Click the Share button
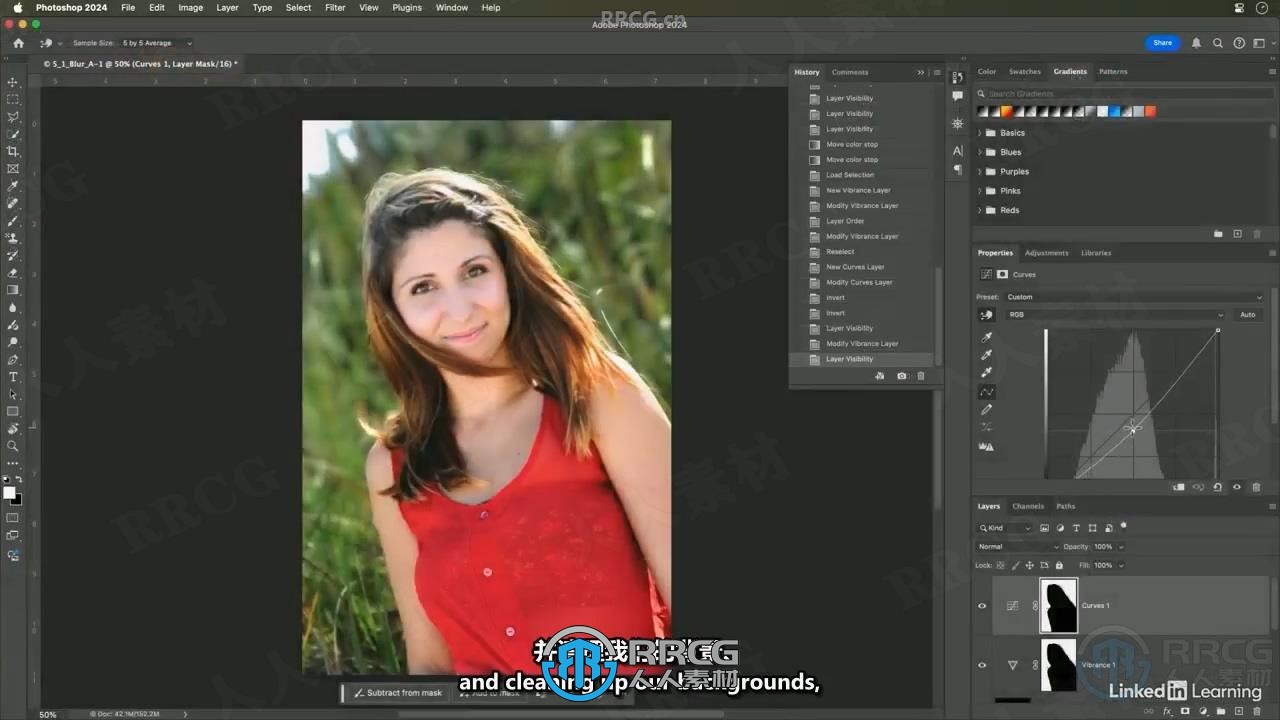 tap(1162, 43)
